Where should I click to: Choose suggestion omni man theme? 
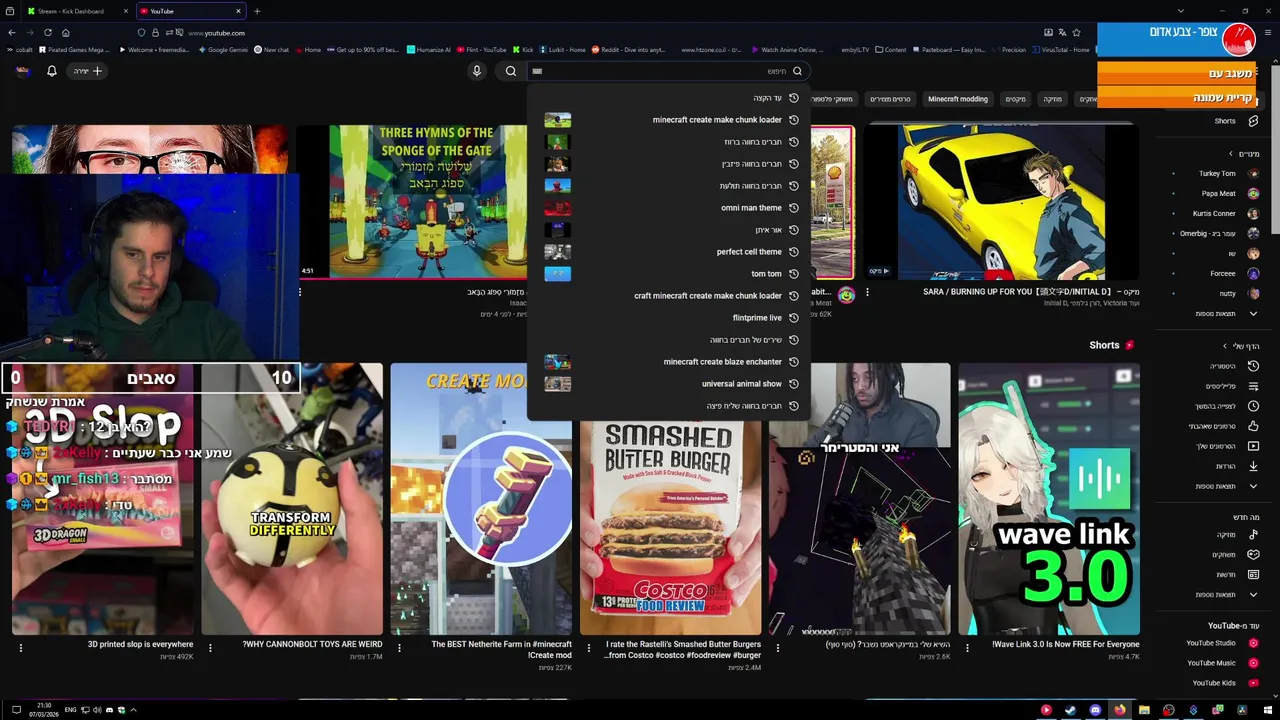pos(668,208)
